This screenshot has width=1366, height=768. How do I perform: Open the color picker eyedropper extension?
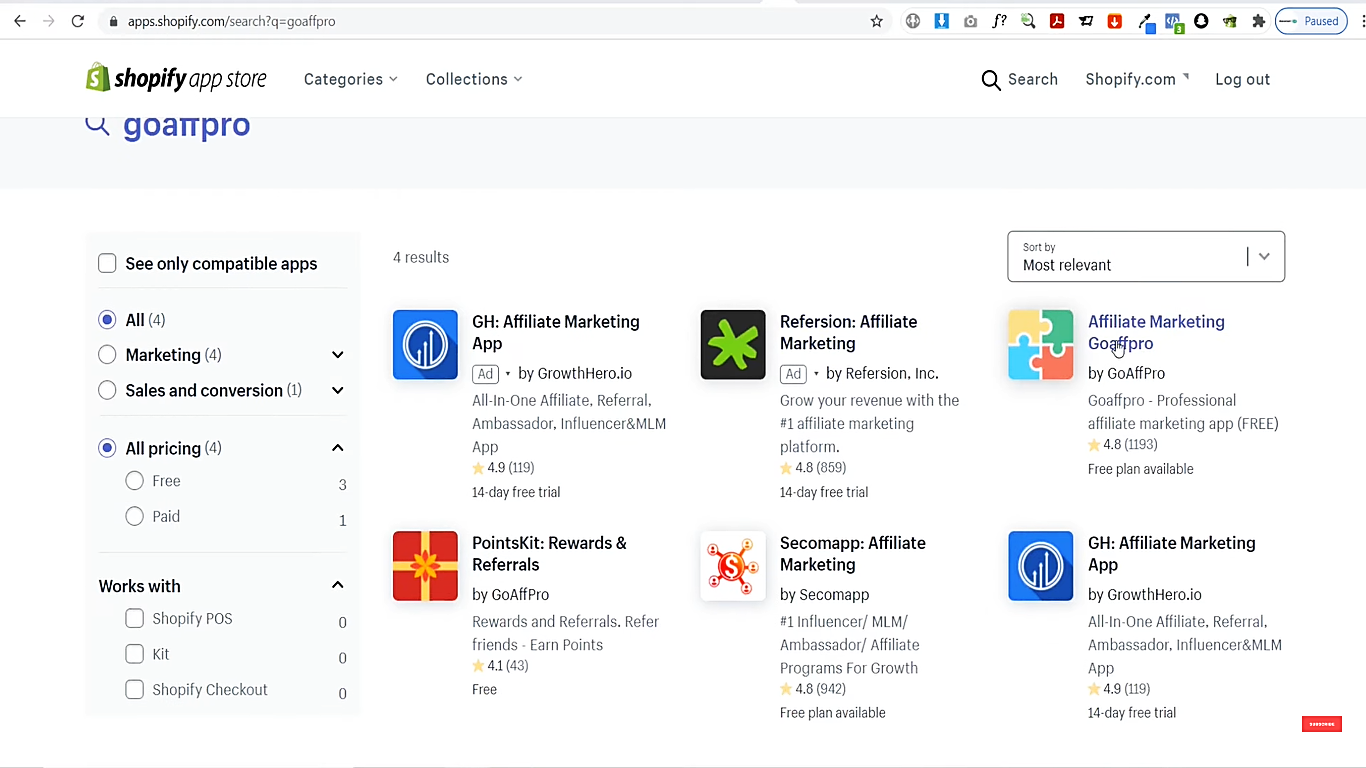[1145, 22]
